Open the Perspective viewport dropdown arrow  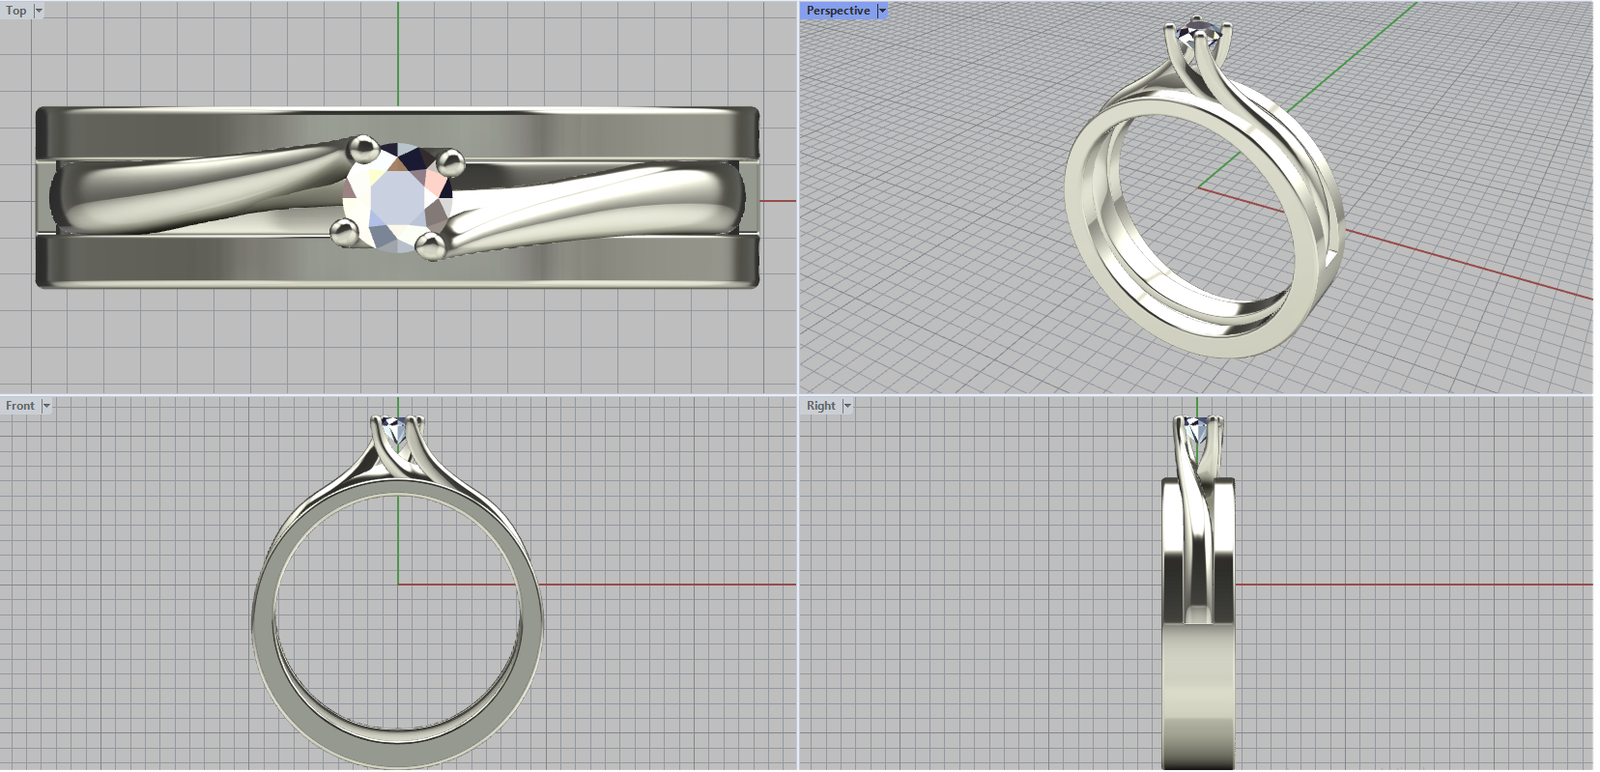882,11
